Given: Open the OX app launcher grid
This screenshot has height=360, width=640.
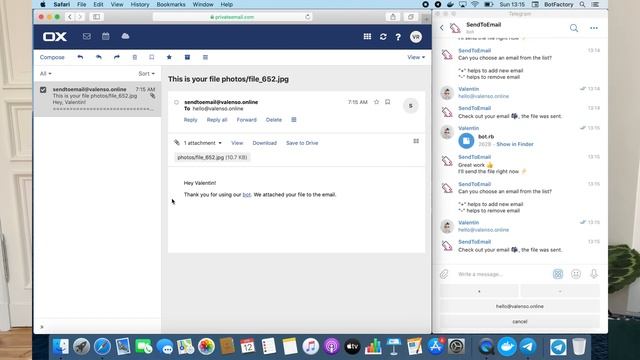Looking at the screenshot, I should click(367, 37).
